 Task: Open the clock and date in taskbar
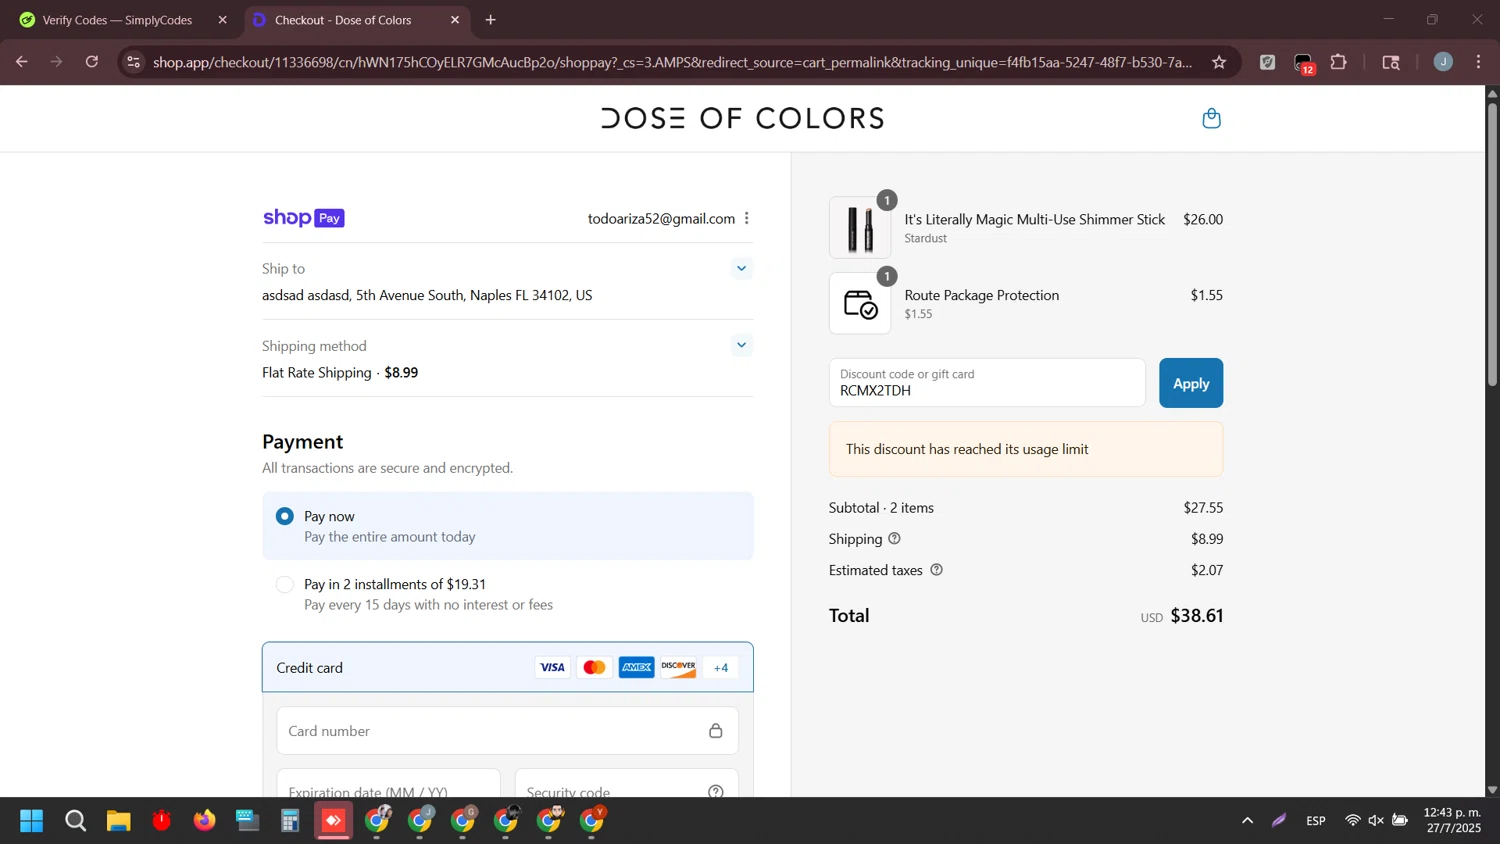pyautogui.click(x=1453, y=821)
